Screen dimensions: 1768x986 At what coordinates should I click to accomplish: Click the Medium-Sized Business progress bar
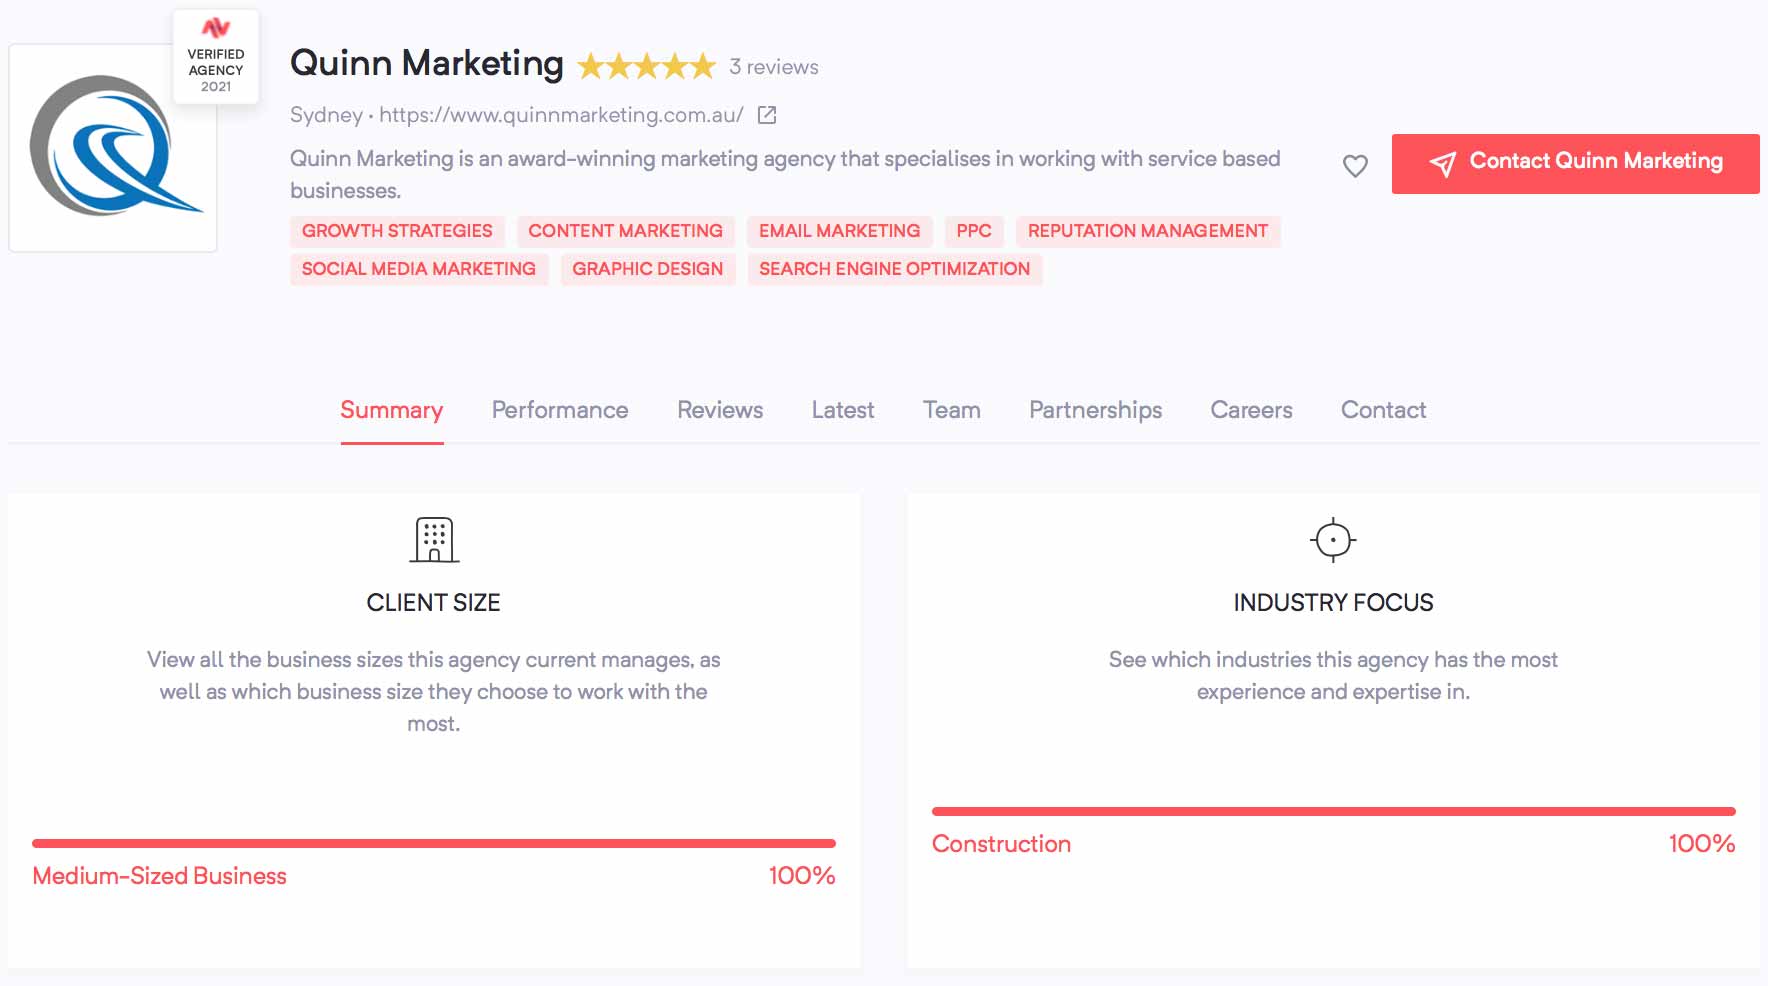point(434,844)
